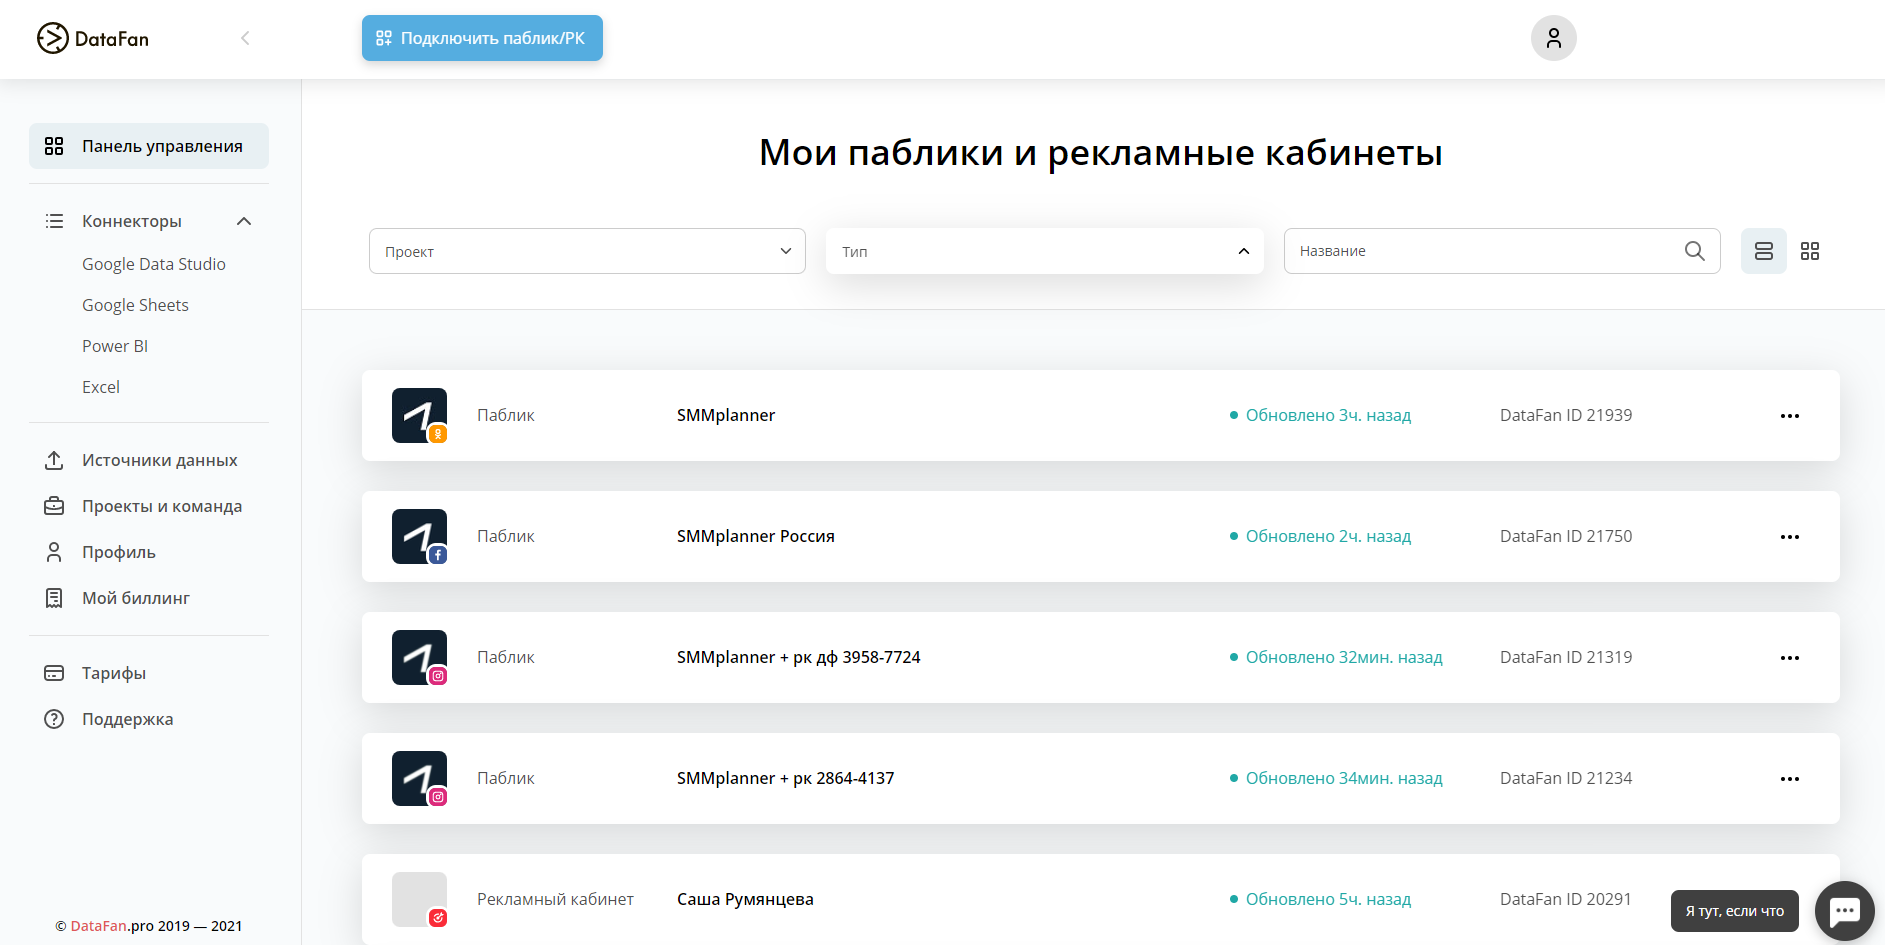Open options menu for DataFan ID 21939
Viewport: 1885px width, 945px height.
coord(1790,416)
